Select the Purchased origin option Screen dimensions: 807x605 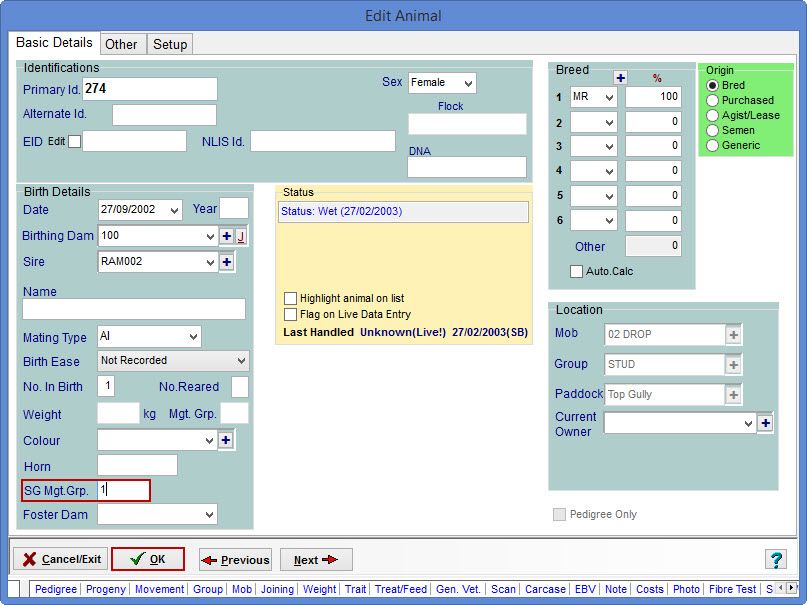713,100
